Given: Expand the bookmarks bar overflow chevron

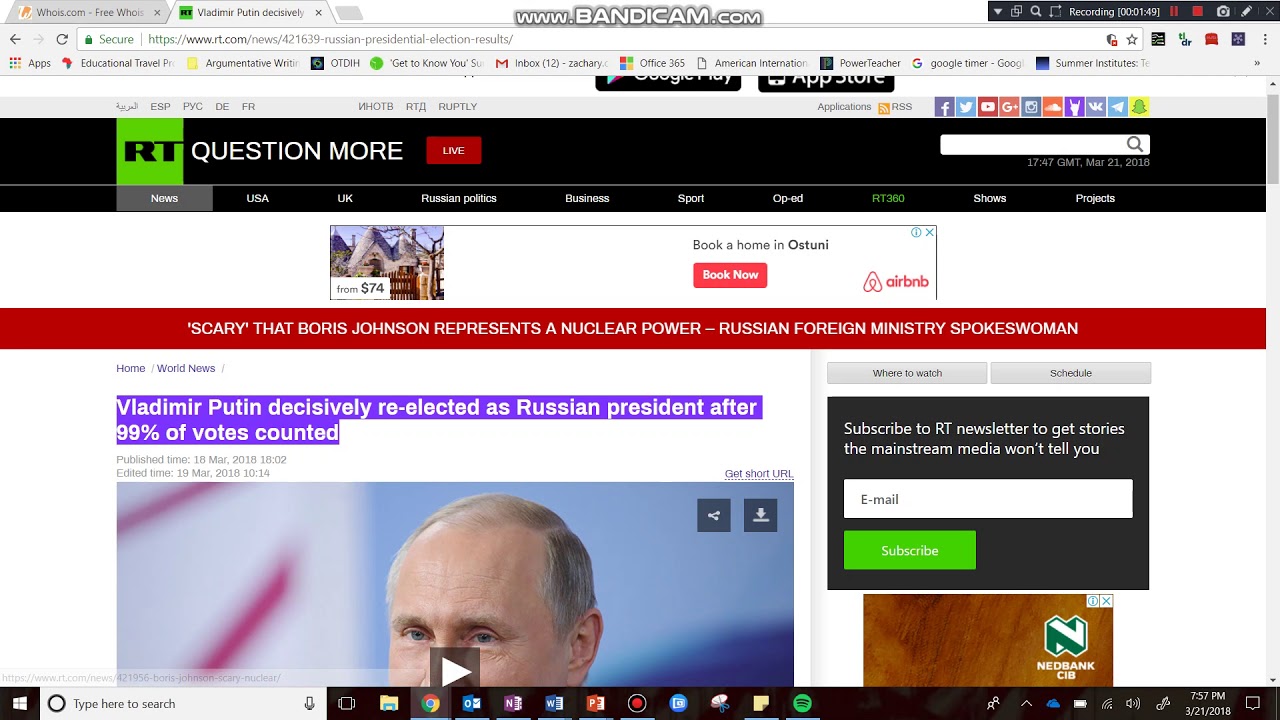Looking at the screenshot, I should tap(1257, 63).
